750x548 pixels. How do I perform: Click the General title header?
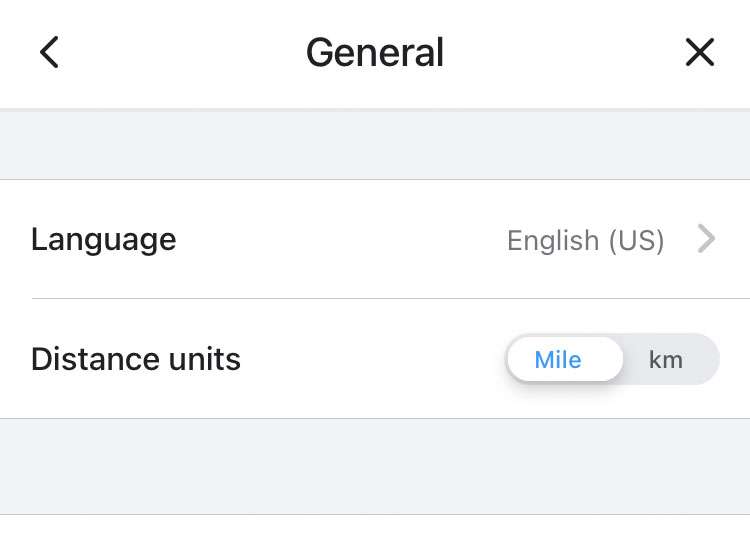(x=375, y=52)
